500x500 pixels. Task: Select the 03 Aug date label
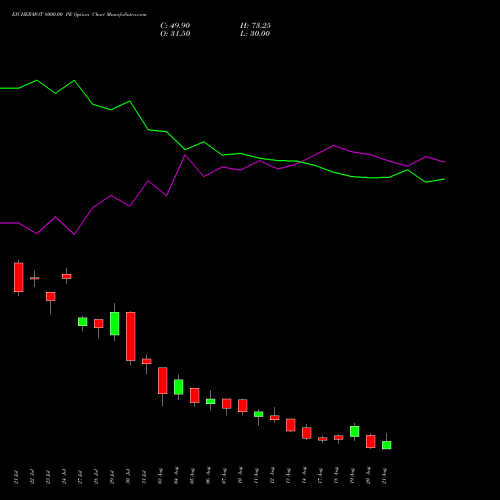[160, 476]
